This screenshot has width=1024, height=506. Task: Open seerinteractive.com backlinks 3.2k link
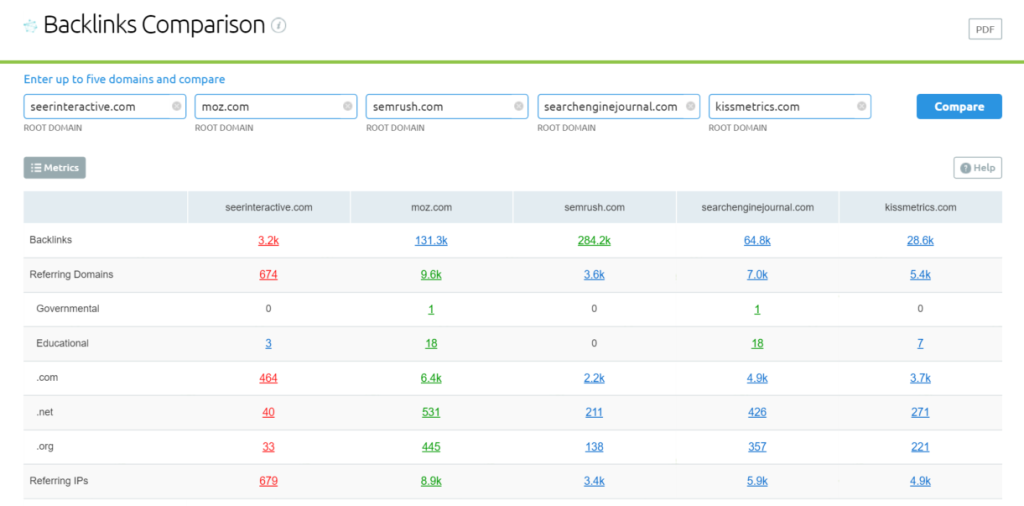tap(268, 240)
